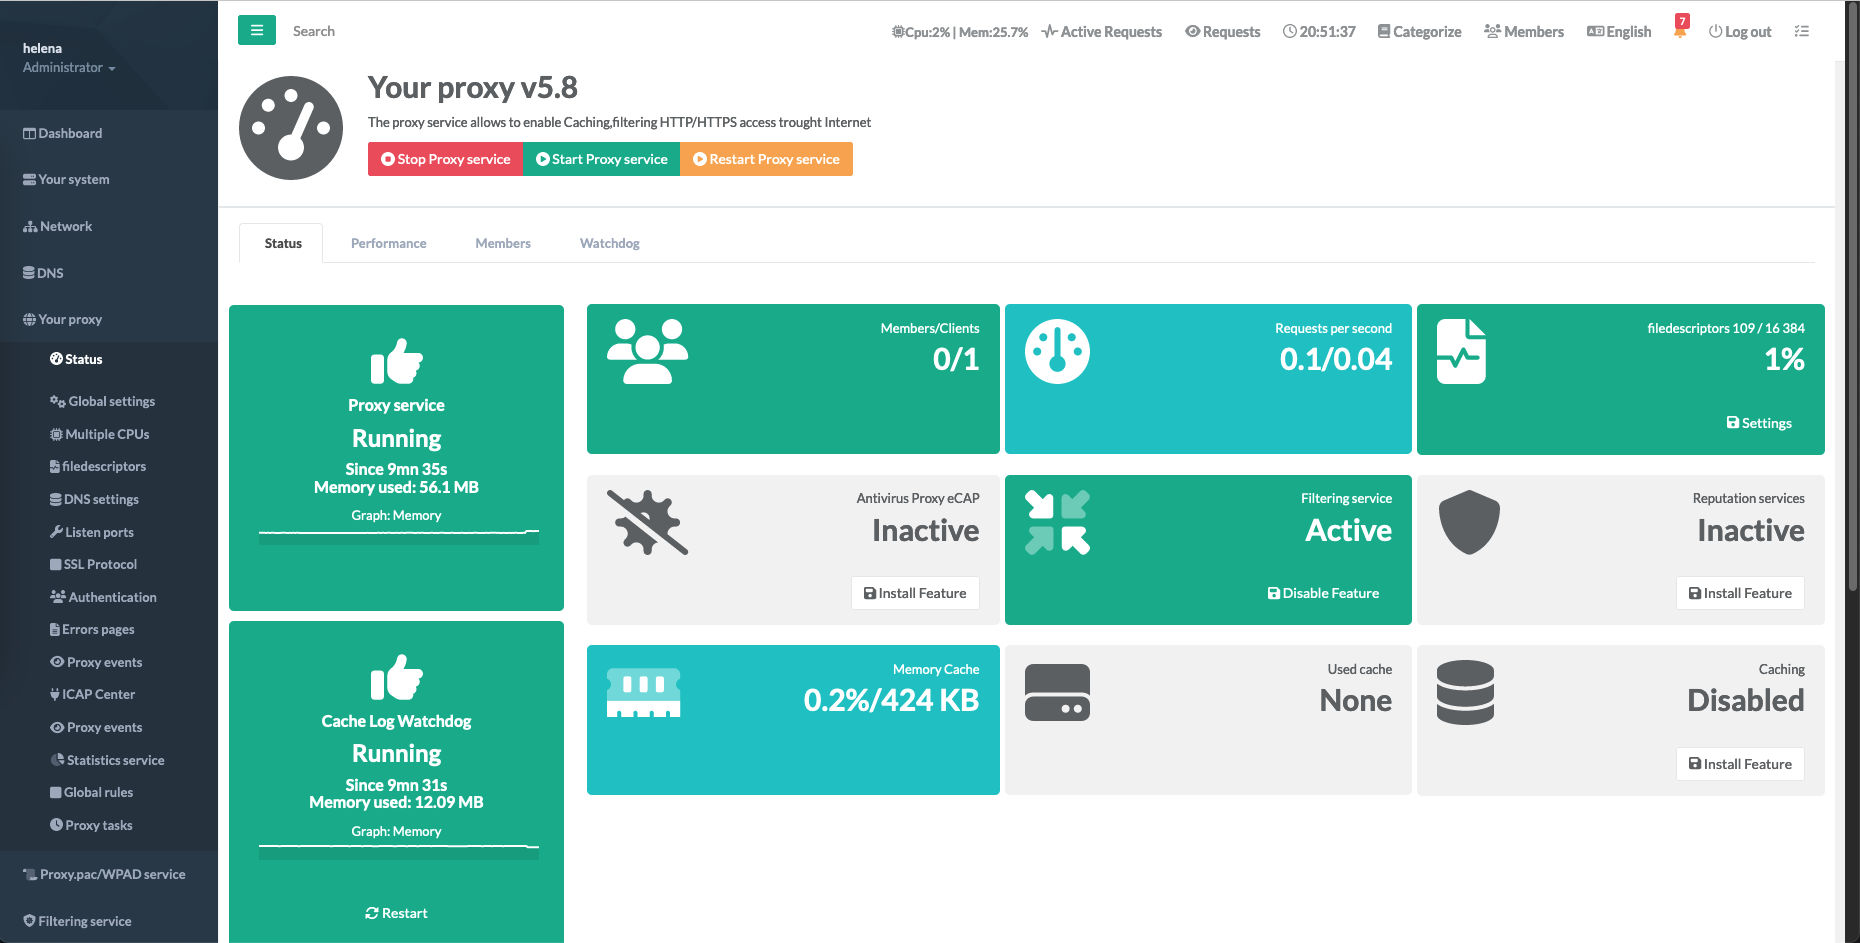Click the green hamburger menu icon
1860x943 pixels.
[x=256, y=31]
